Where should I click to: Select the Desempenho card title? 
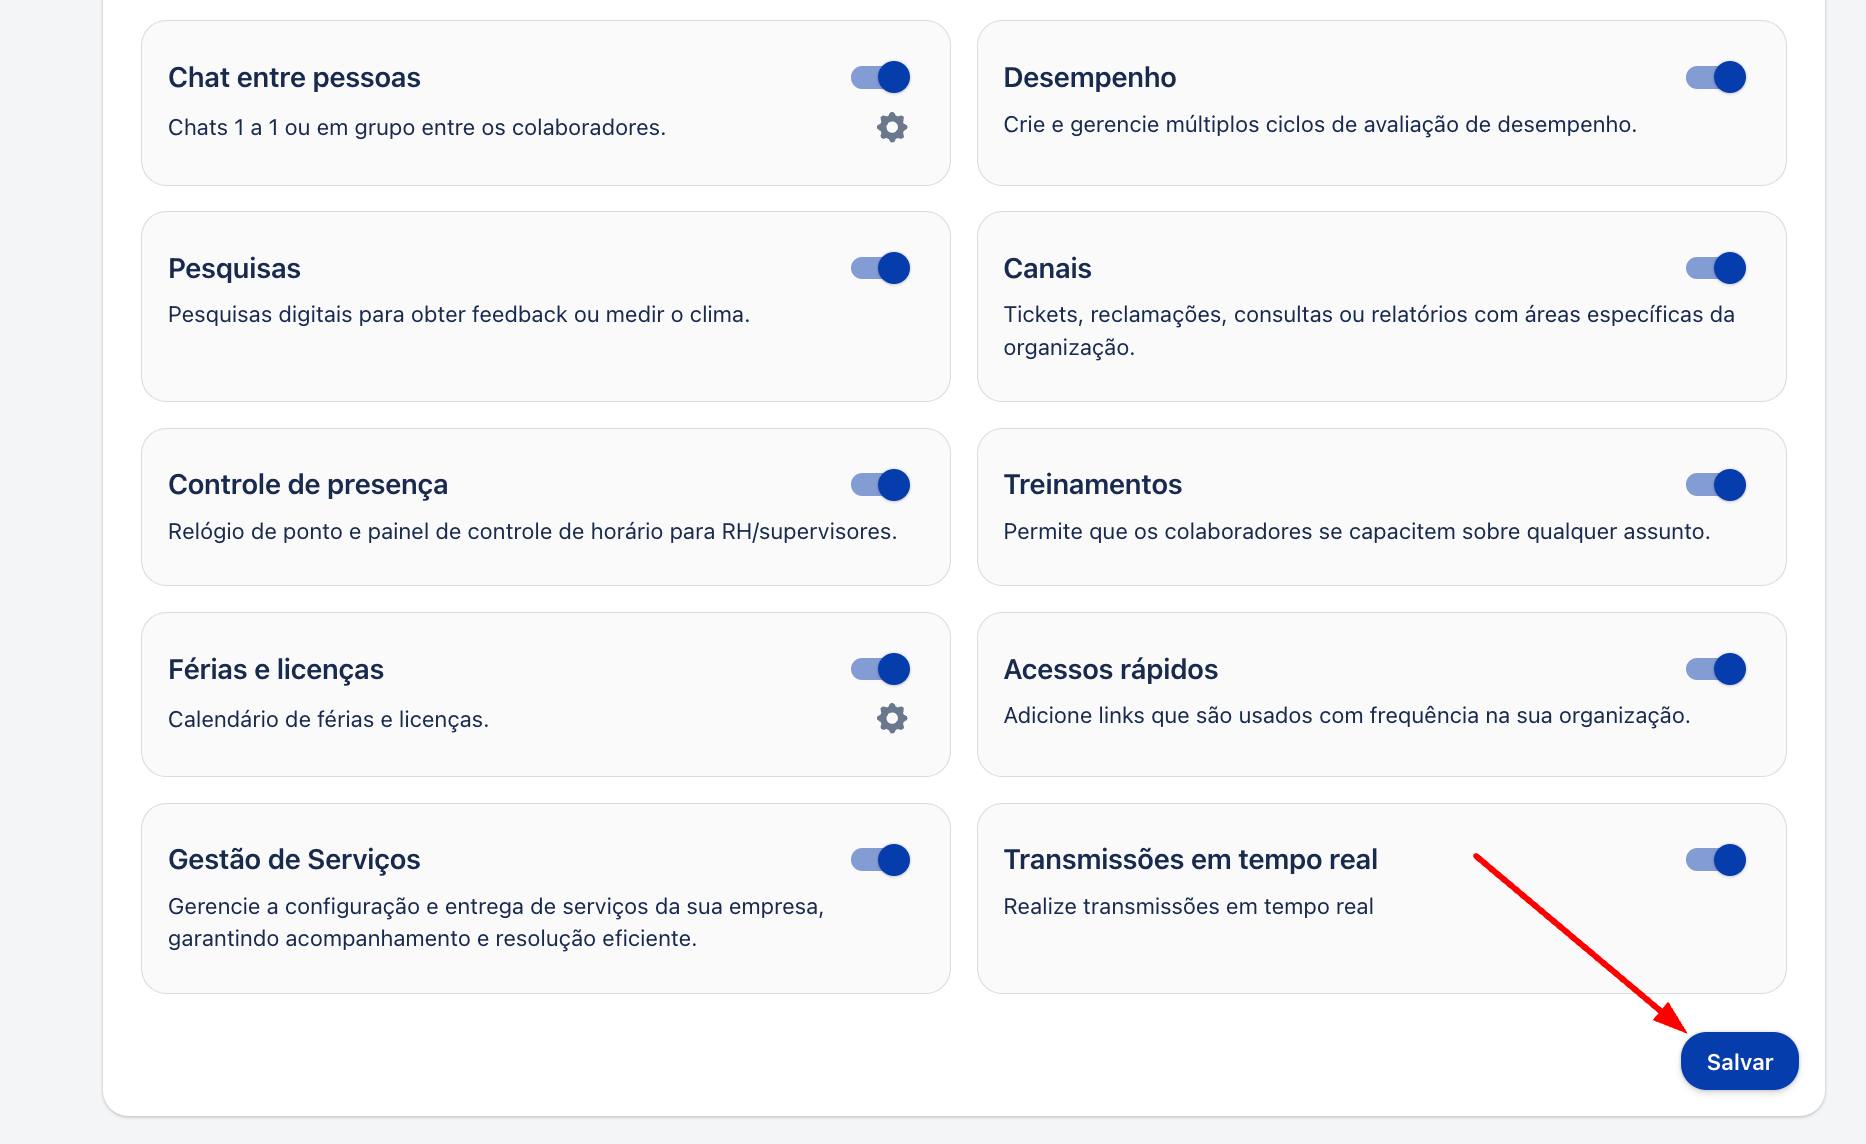pyautogui.click(x=1089, y=78)
